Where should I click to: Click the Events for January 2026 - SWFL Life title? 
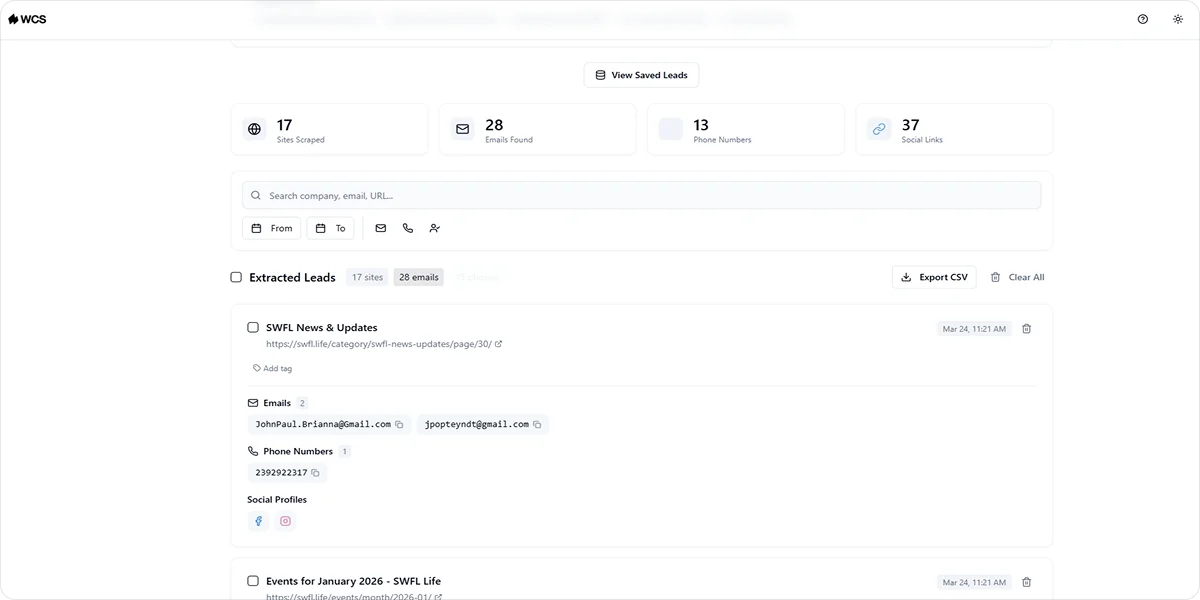353,581
